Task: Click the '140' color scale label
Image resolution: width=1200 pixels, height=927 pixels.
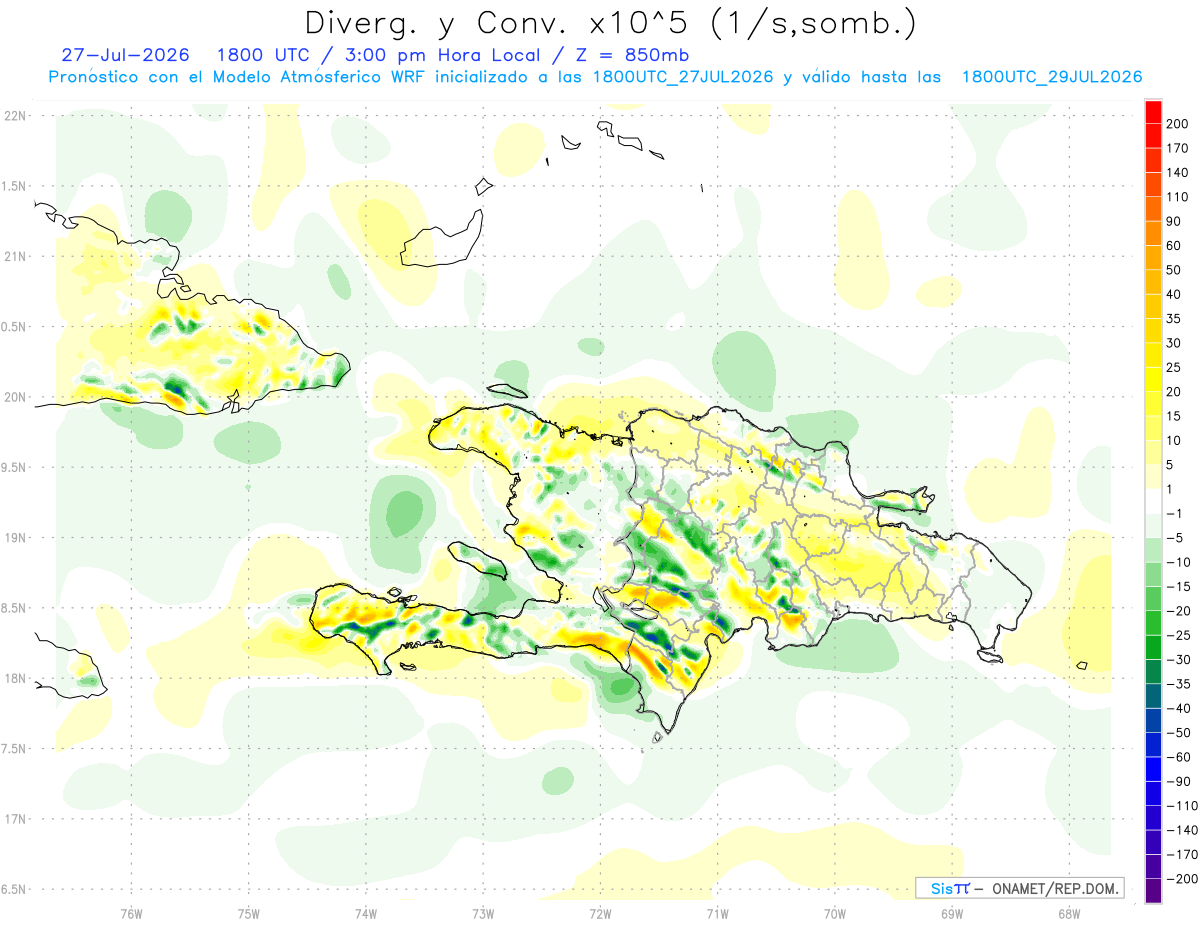Action: tap(1176, 172)
